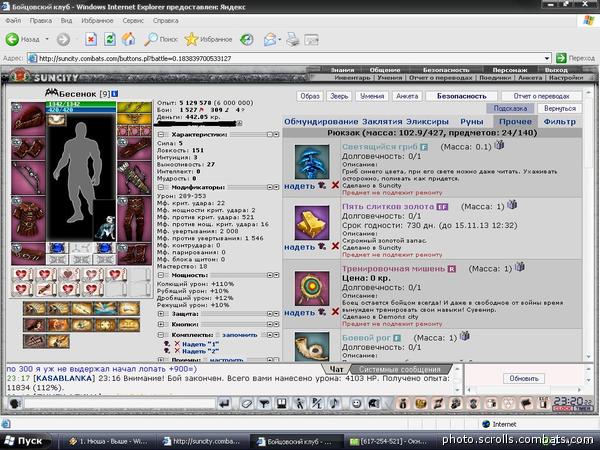600x450 pixels.
Task: Click the IE Print icon
Action: click(x=293, y=39)
